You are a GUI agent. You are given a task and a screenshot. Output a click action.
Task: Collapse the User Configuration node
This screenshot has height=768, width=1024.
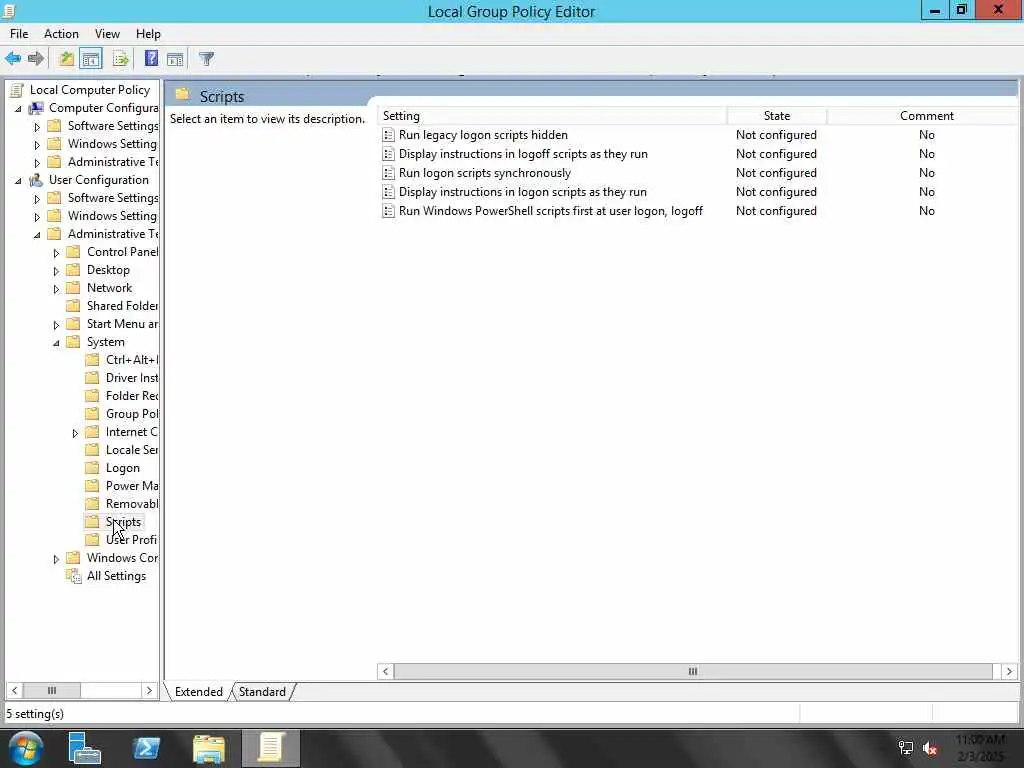18,180
